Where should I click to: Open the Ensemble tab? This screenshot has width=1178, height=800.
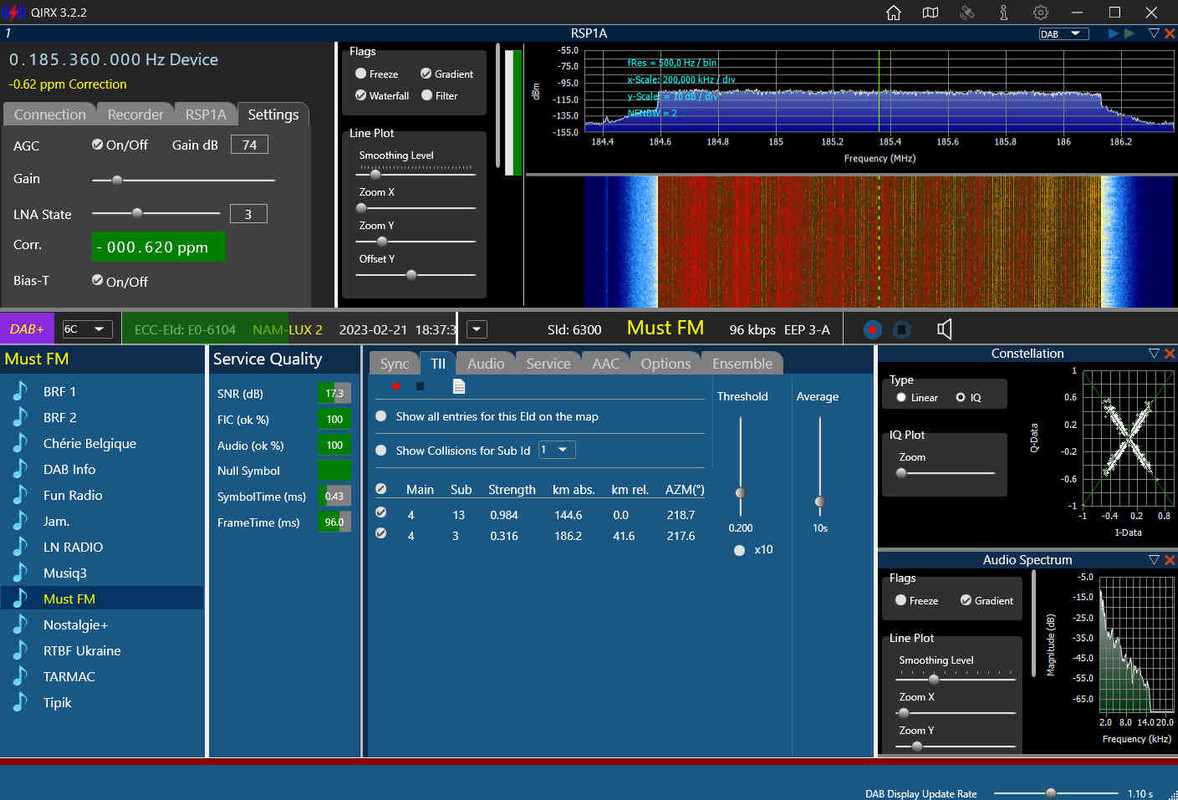coord(742,364)
